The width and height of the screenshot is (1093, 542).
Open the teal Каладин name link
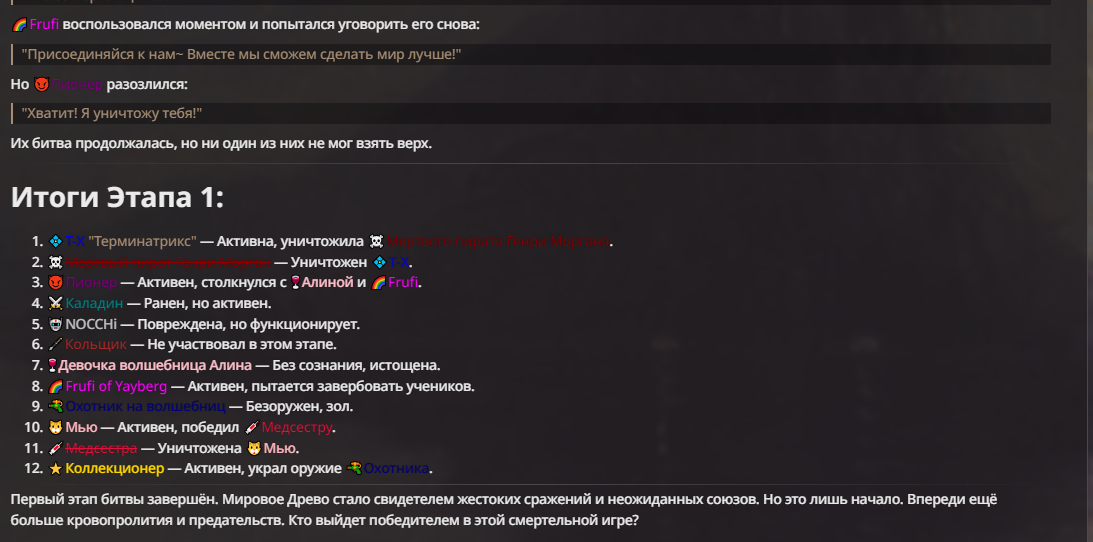click(x=95, y=303)
